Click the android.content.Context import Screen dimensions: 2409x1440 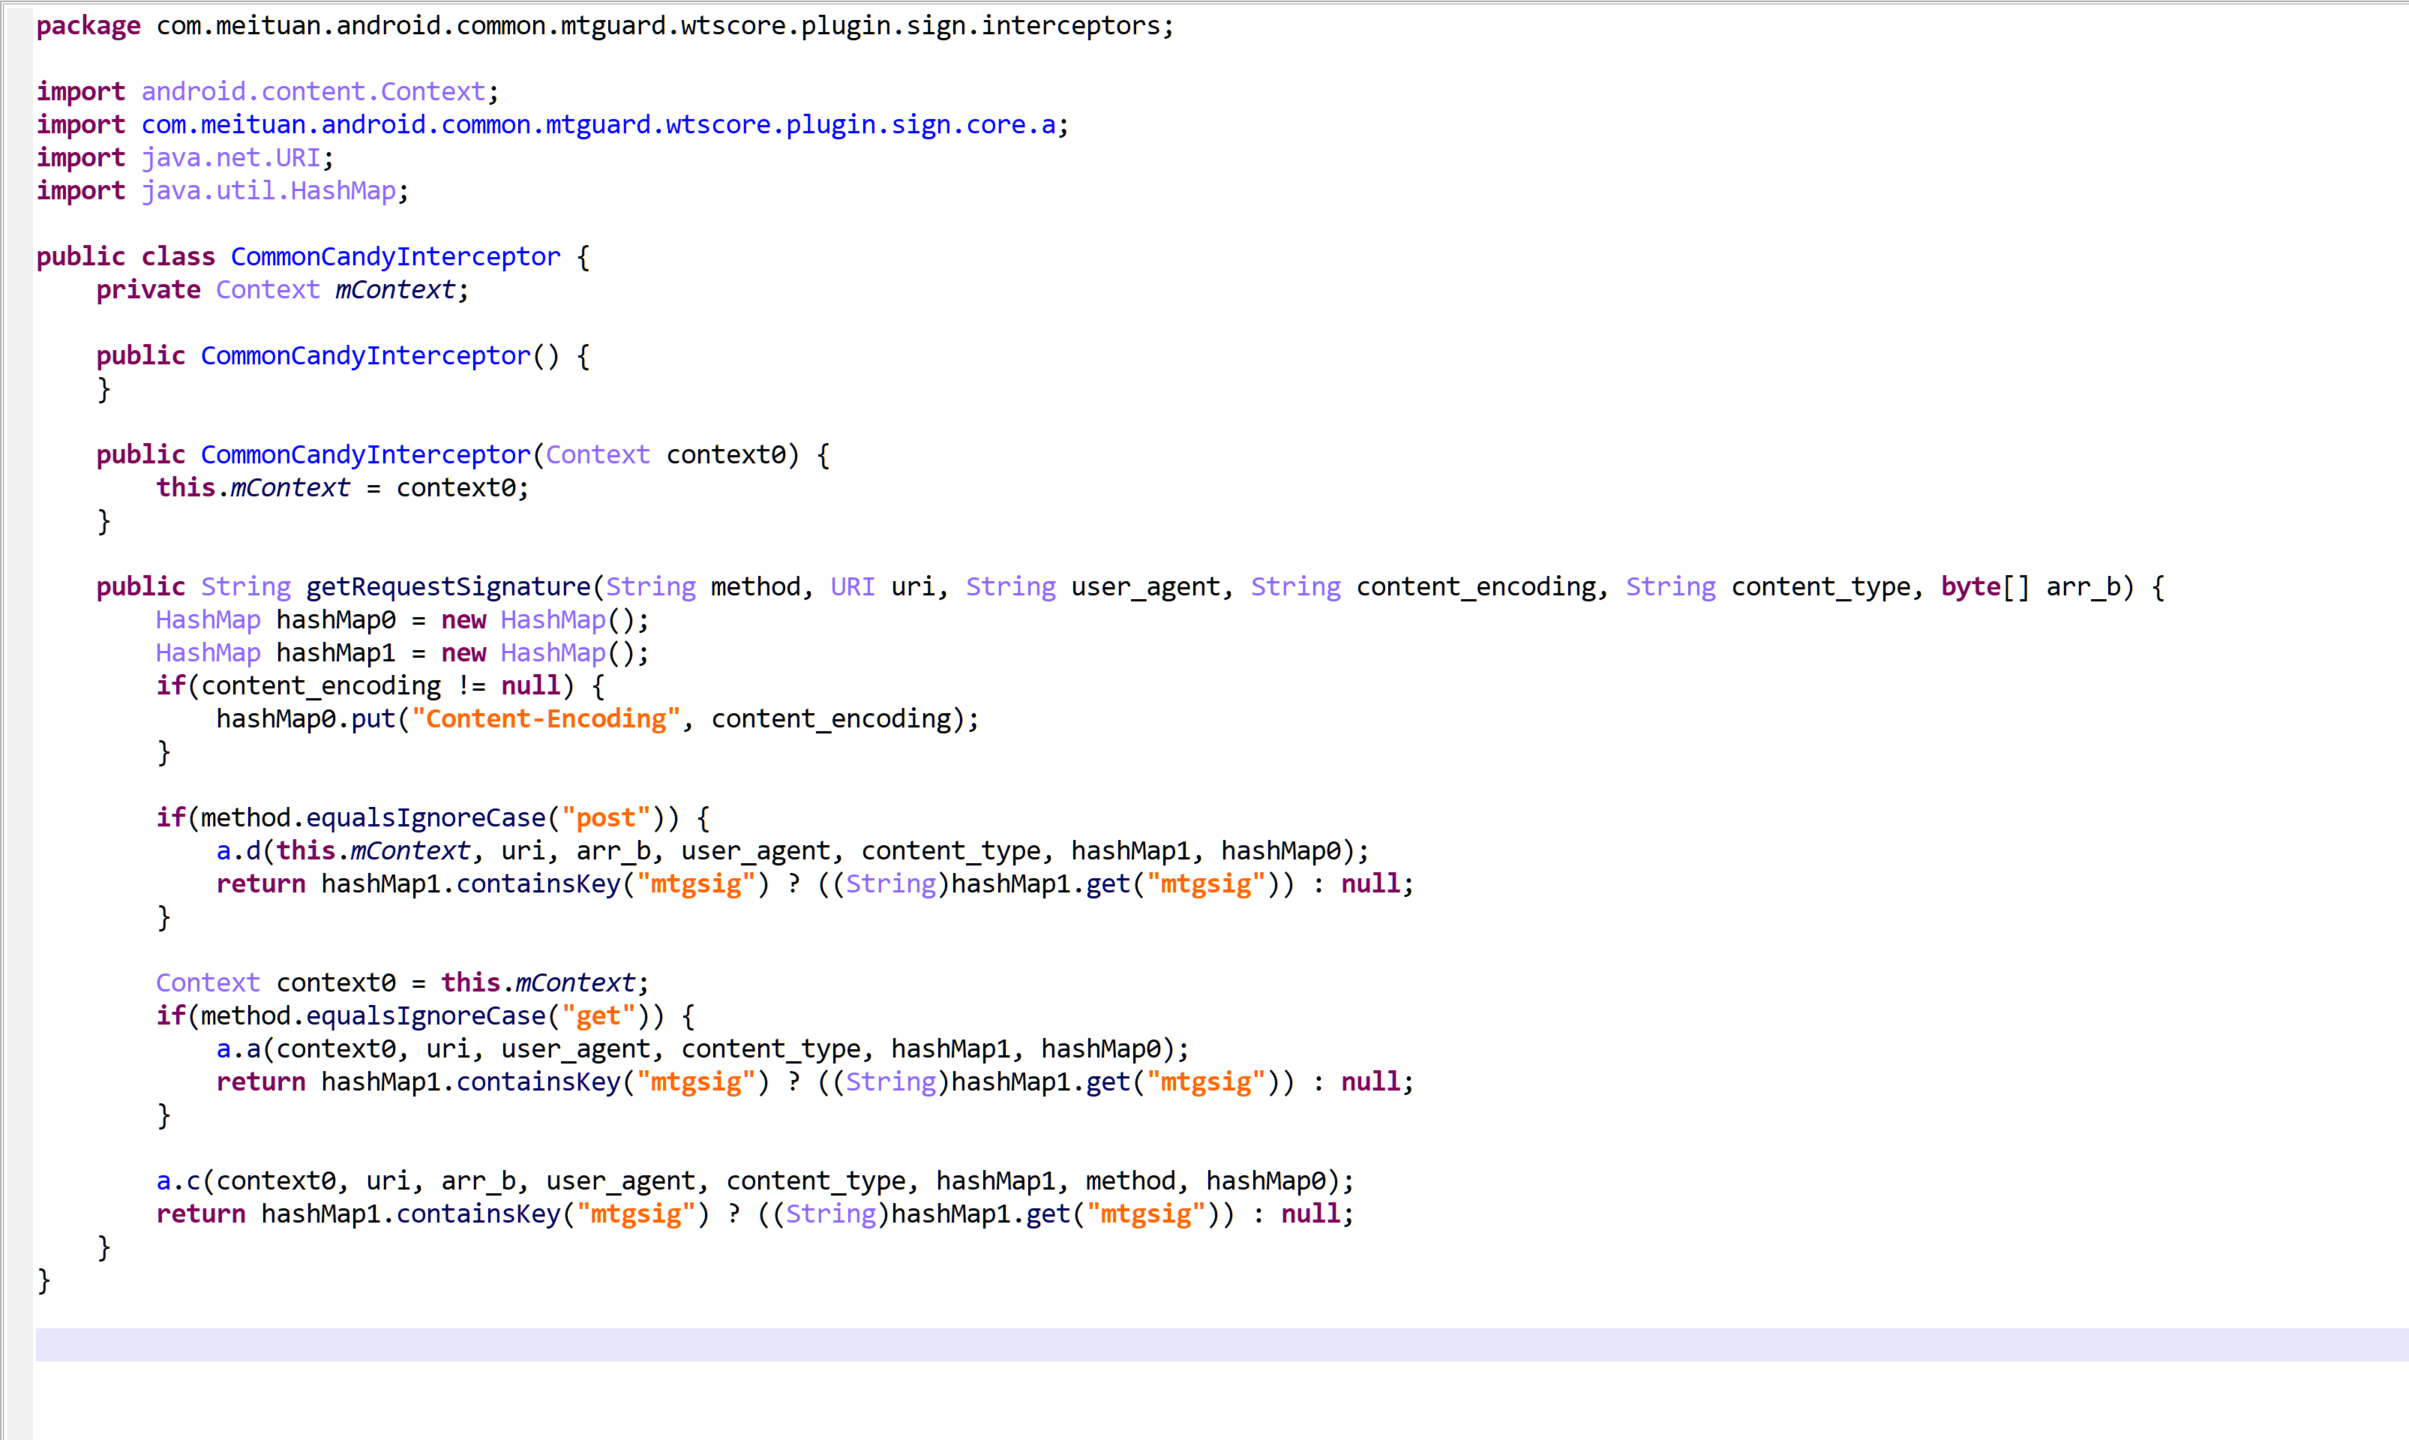[x=312, y=92]
